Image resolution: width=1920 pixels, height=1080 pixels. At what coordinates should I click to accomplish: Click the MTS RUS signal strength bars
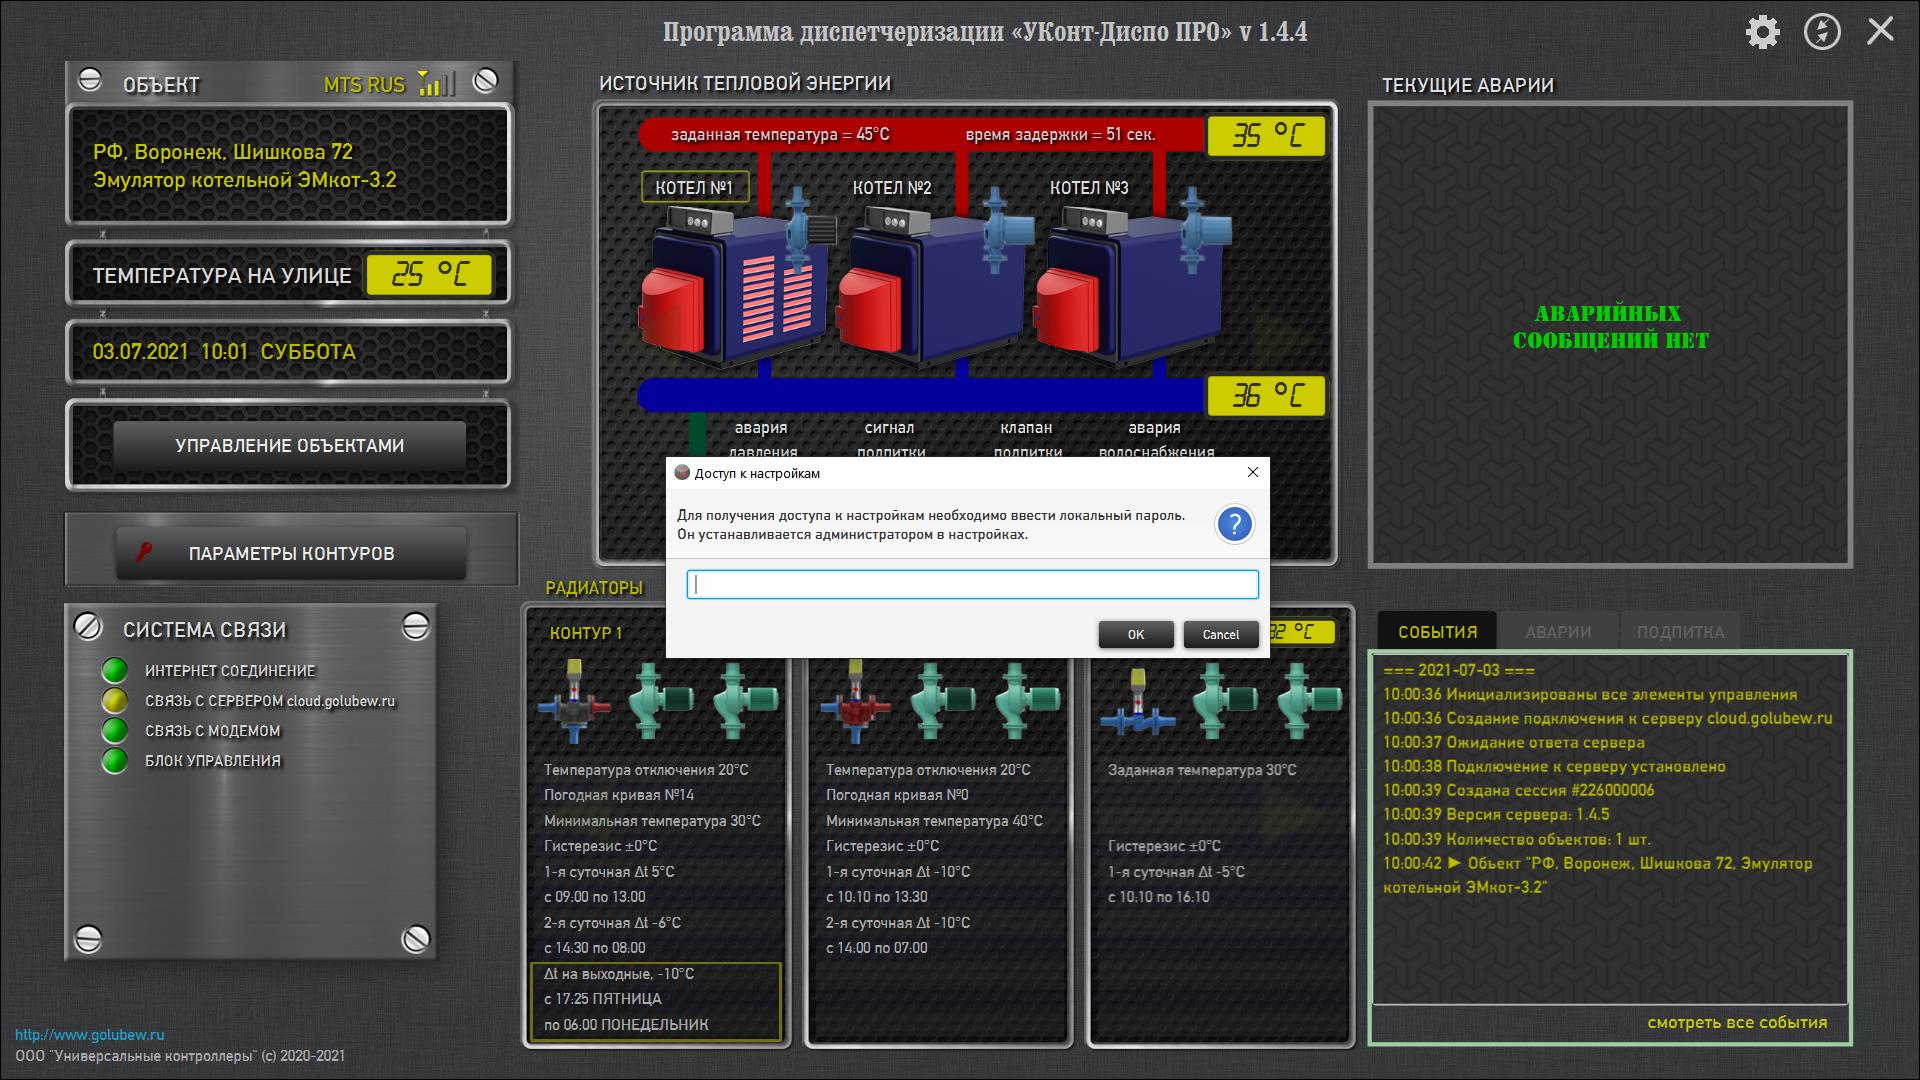pyautogui.click(x=436, y=84)
